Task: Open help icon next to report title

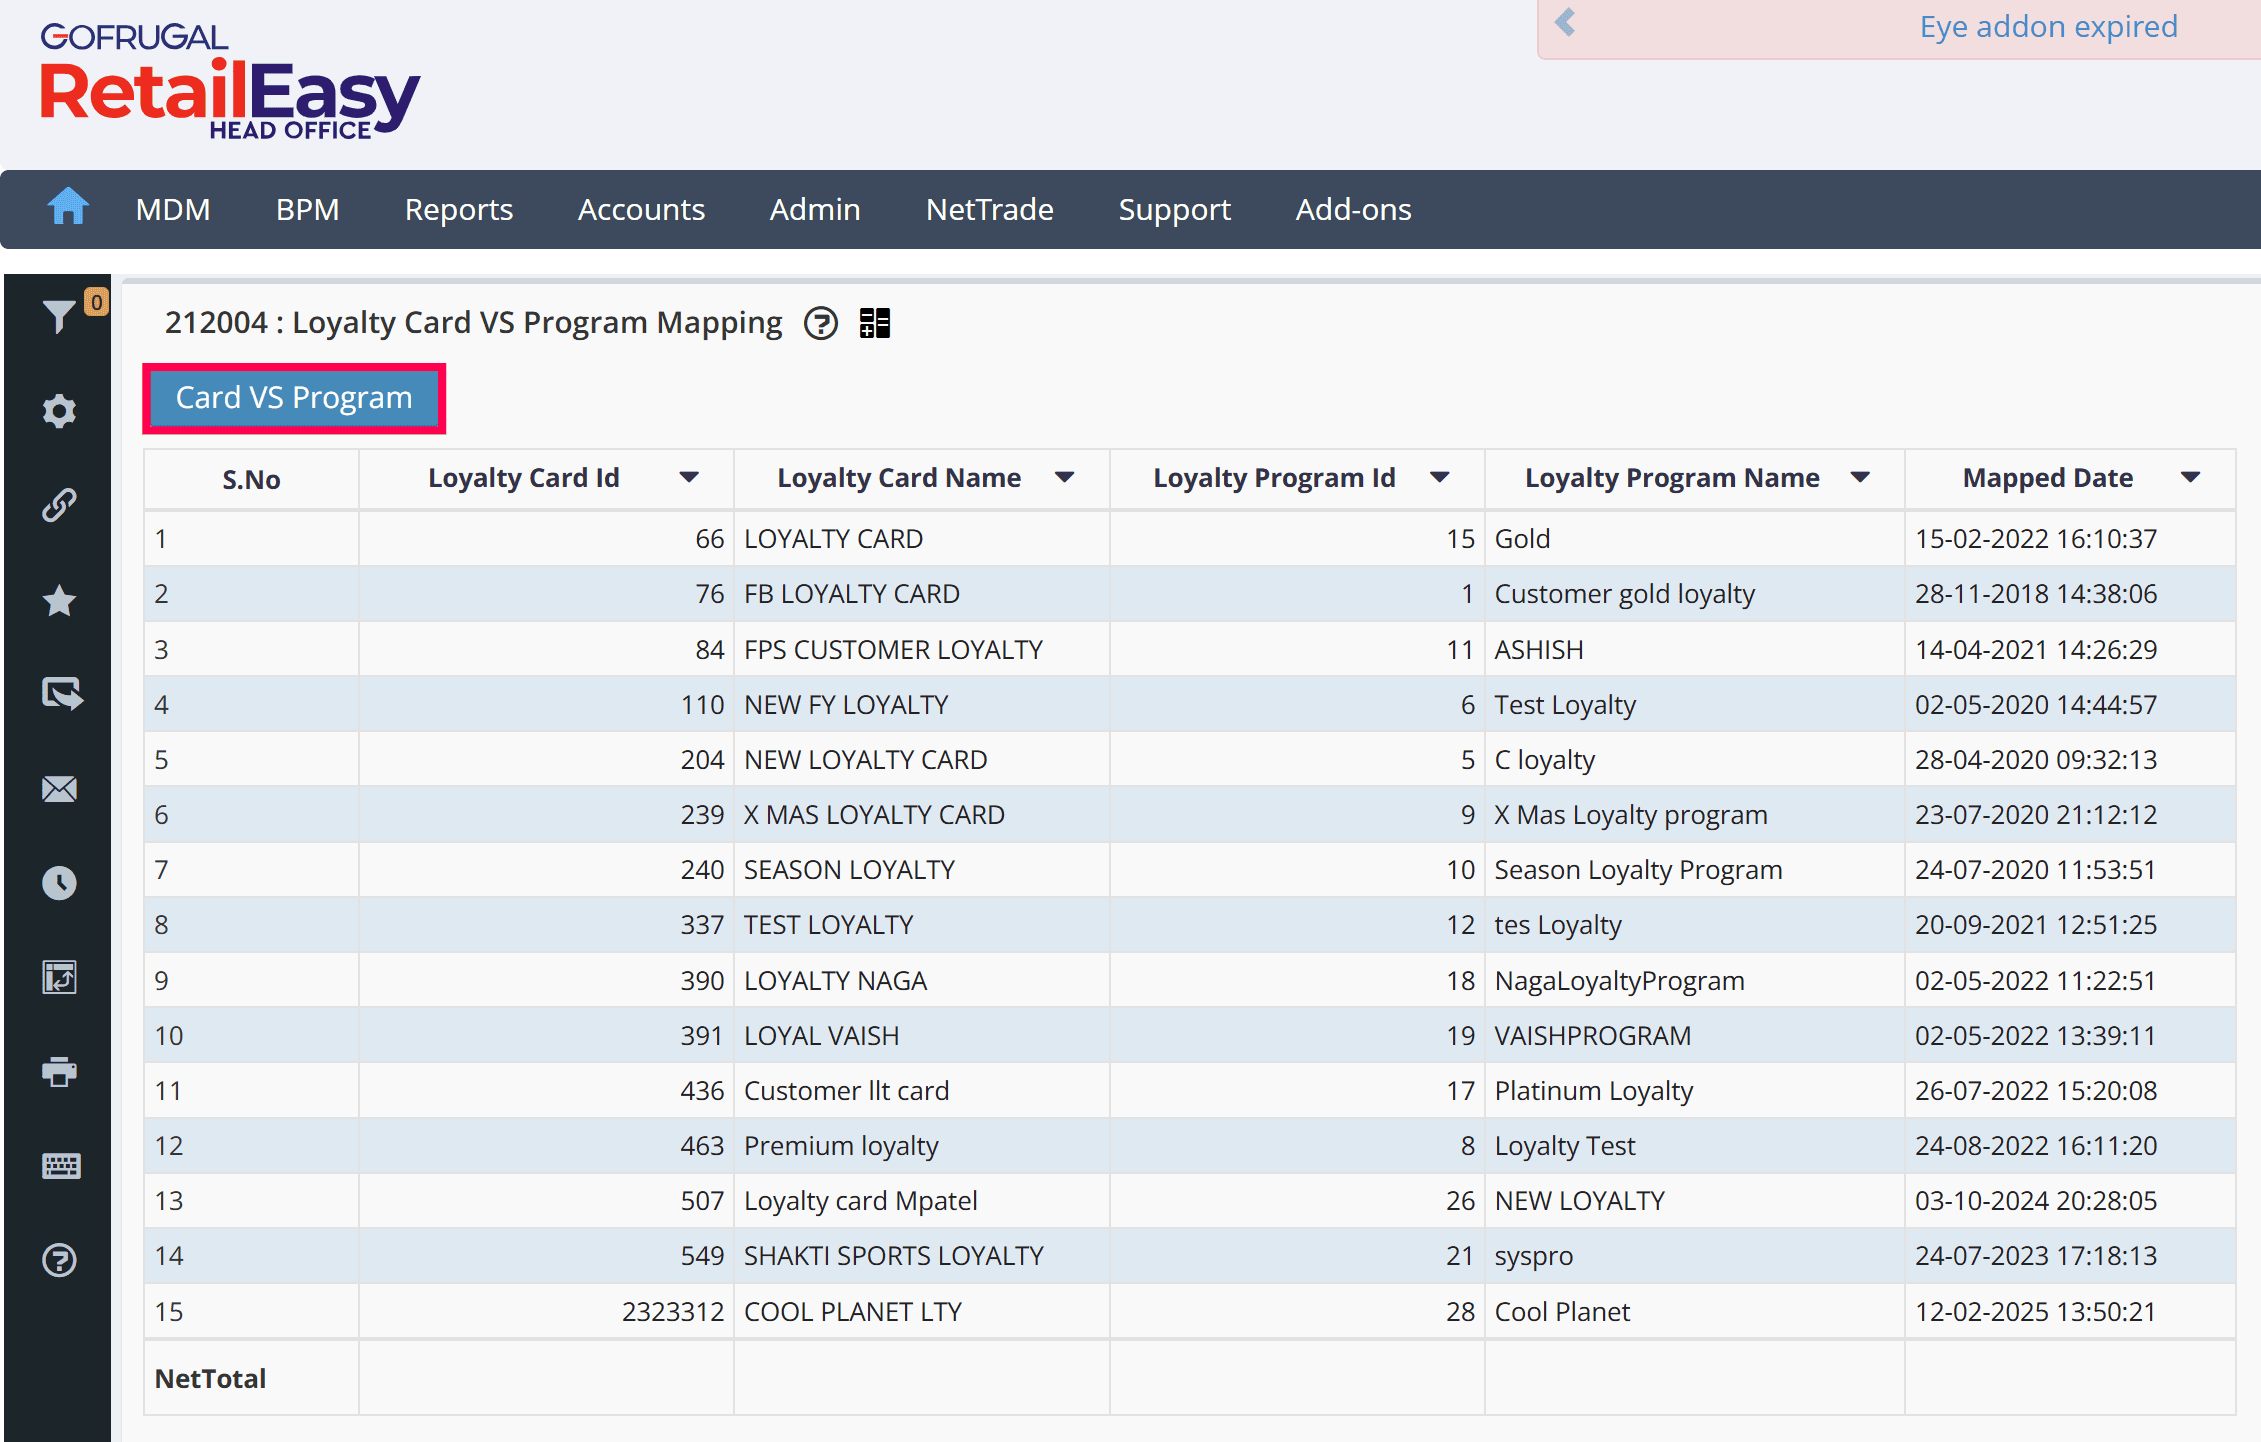Action: point(821,323)
